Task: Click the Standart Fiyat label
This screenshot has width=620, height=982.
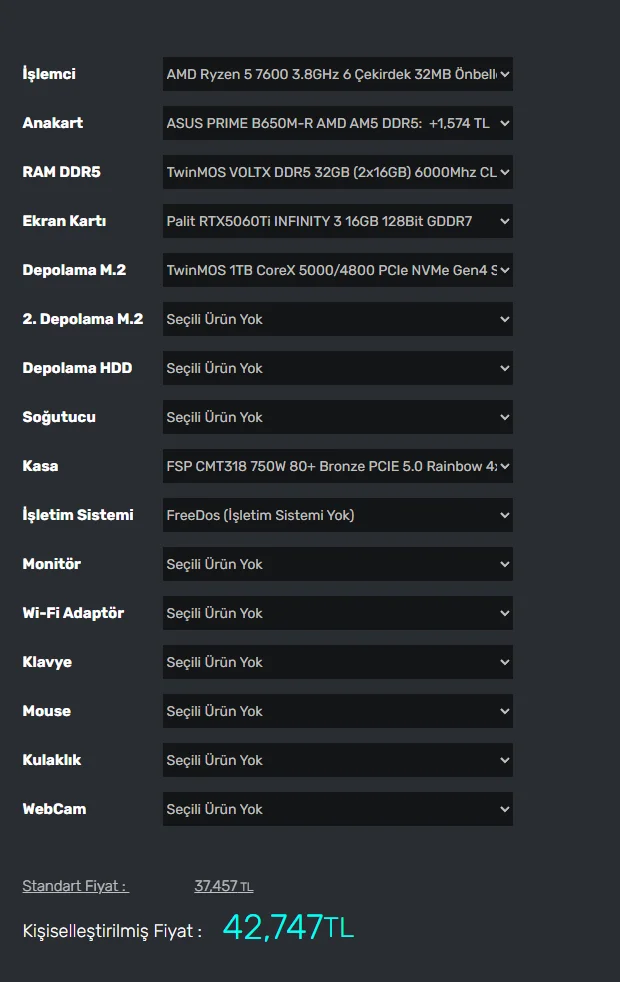Action: point(75,886)
